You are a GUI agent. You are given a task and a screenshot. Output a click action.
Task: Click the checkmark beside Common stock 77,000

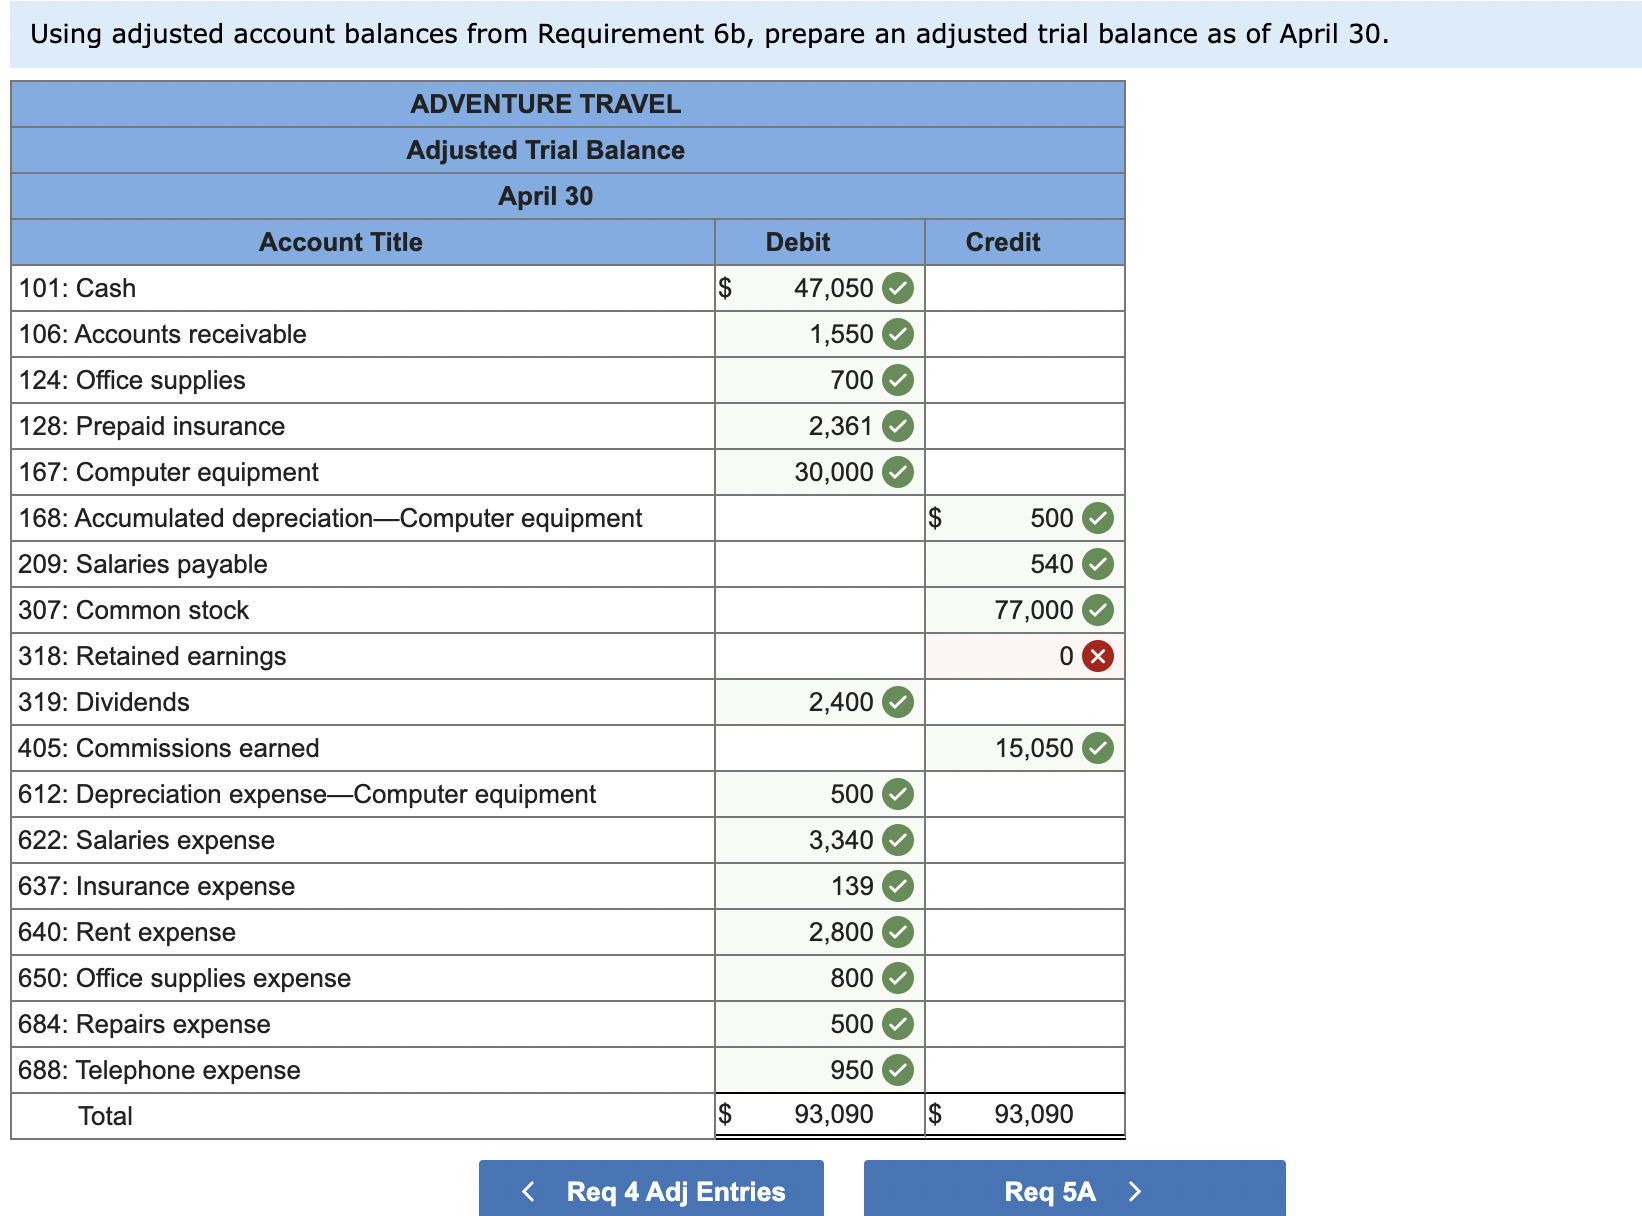click(1096, 610)
